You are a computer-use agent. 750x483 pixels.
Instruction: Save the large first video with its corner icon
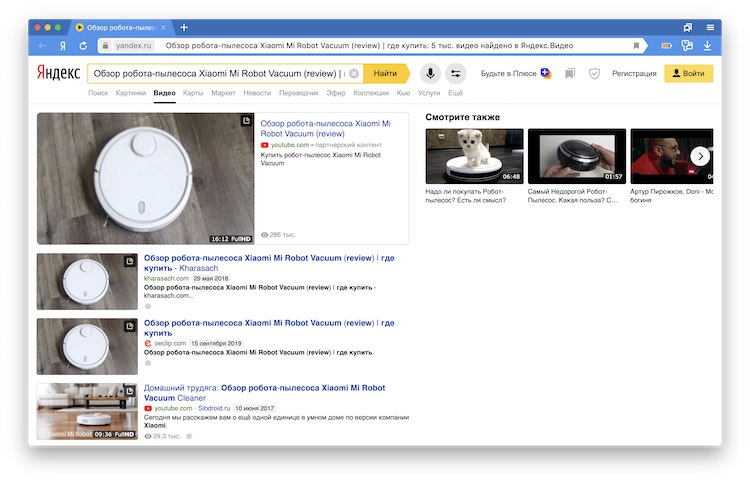[246, 121]
